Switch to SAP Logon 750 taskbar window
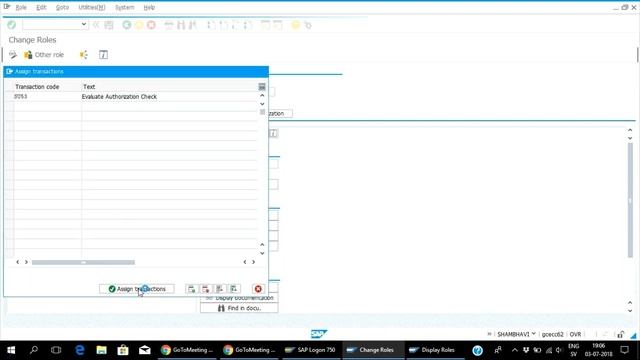The width and height of the screenshot is (640, 360). [x=311, y=350]
